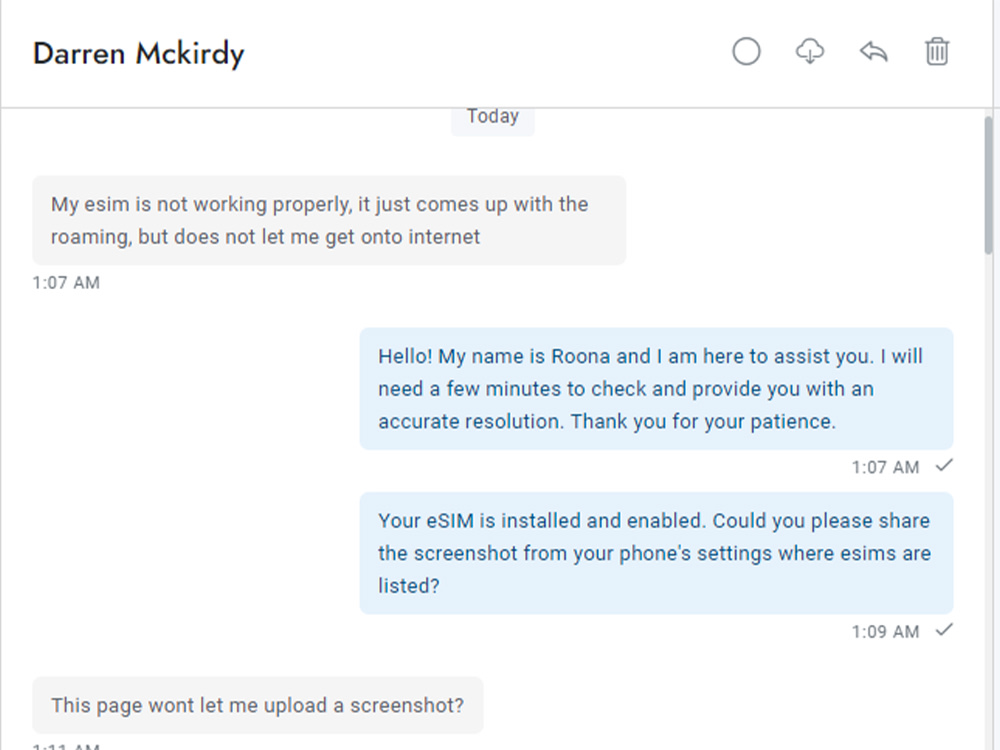Click the scrollbar track below the thumb
Viewport: 1000px width, 750px height.
(989, 504)
